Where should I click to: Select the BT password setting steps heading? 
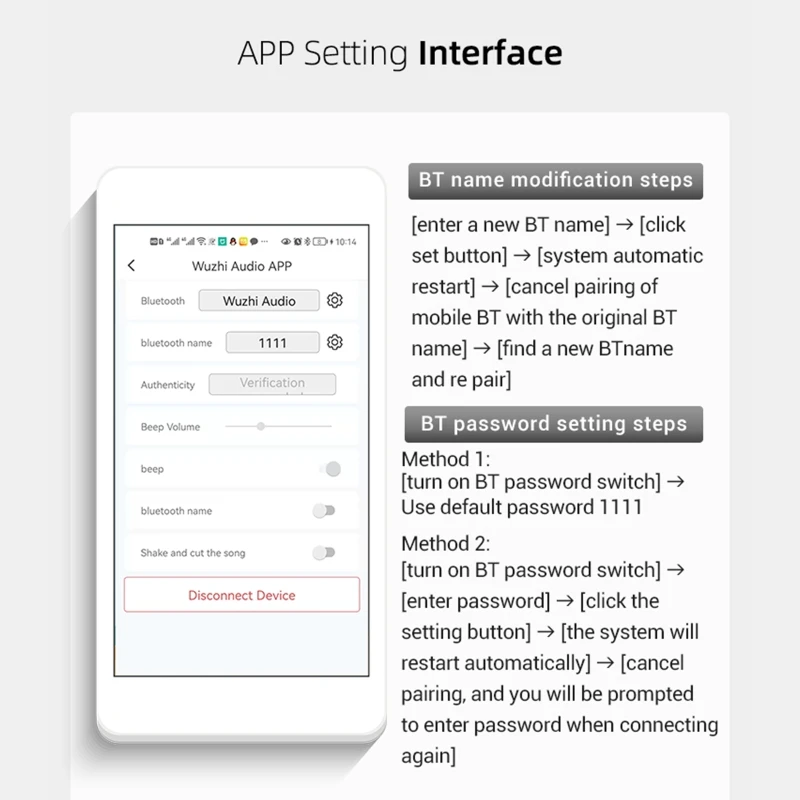pyautogui.click(x=554, y=423)
